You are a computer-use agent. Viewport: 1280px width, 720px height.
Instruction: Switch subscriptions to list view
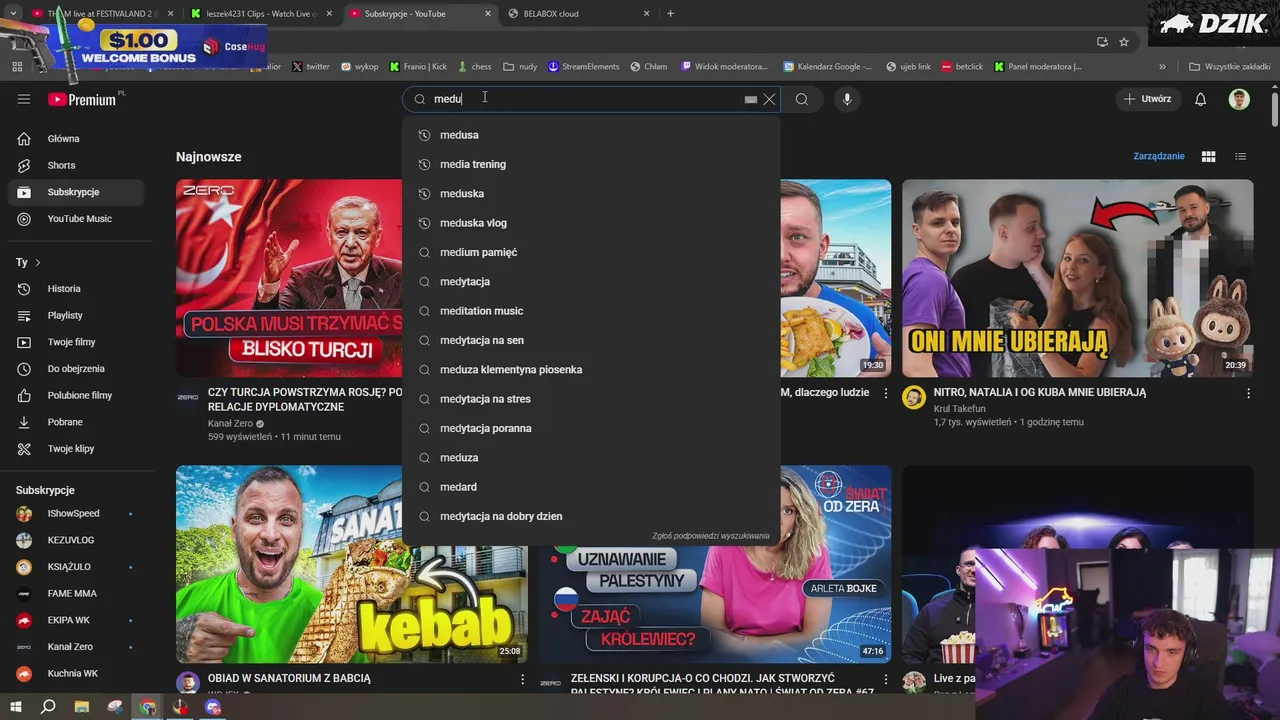click(x=1241, y=156)
